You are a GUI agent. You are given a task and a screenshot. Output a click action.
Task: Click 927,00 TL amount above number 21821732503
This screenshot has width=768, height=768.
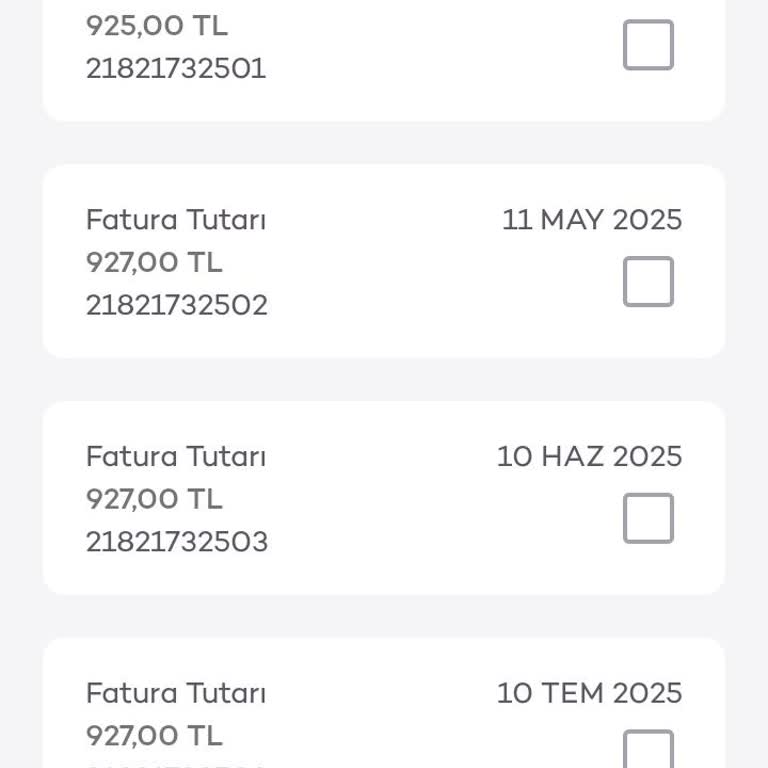(154, 499)
